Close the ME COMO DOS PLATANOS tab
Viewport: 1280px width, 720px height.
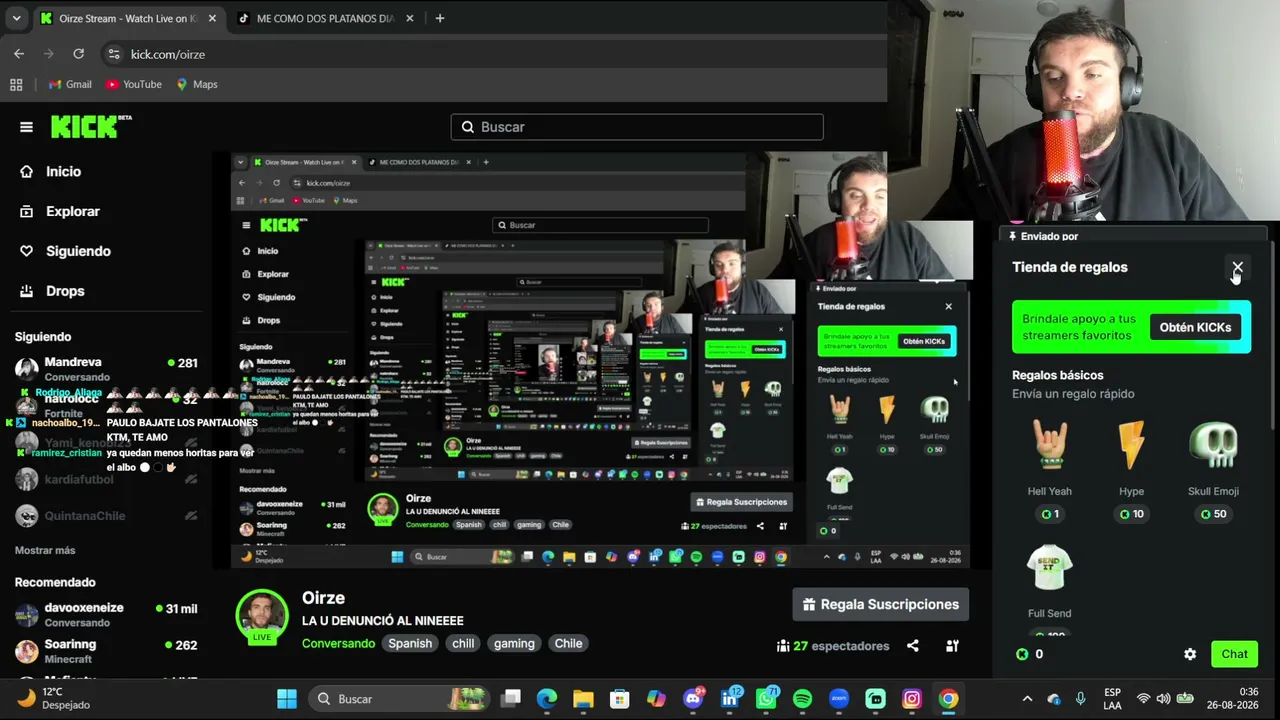409,18
